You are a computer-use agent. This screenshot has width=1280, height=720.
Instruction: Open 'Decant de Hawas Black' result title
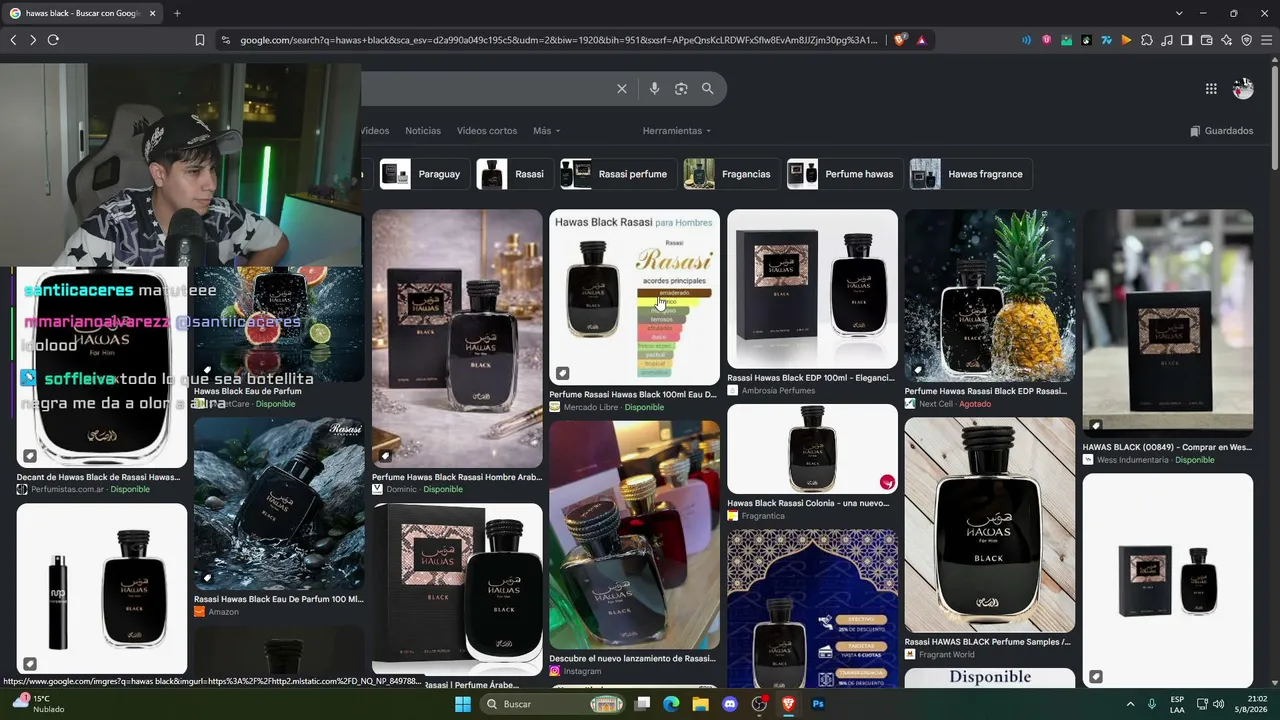click(x=99, y=477)
